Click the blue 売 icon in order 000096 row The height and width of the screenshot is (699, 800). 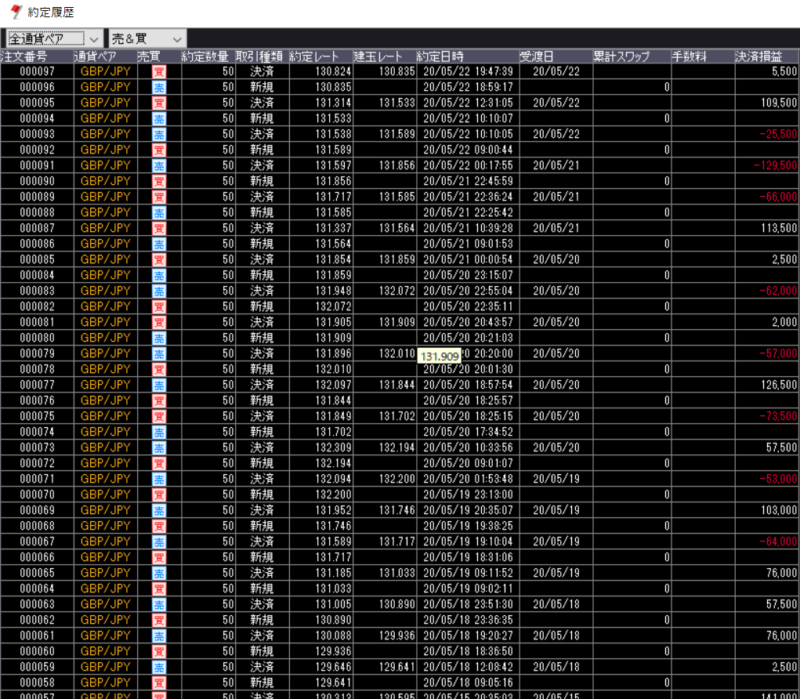tap(158, 87)
